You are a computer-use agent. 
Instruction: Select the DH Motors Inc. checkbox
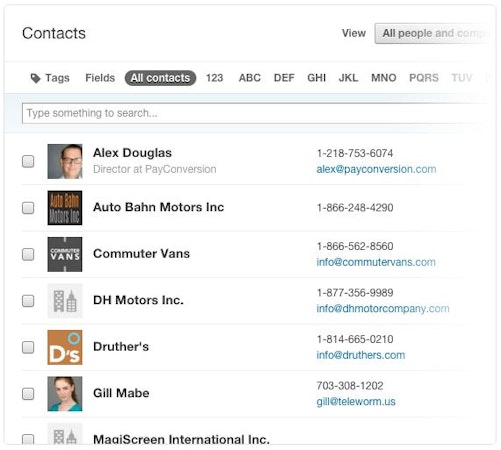click(x=28, y=301)
